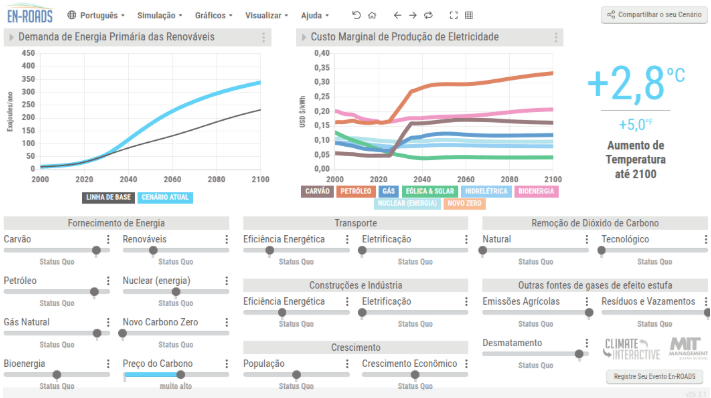Open the MIT Management logo link

click(x=688, y=348)
